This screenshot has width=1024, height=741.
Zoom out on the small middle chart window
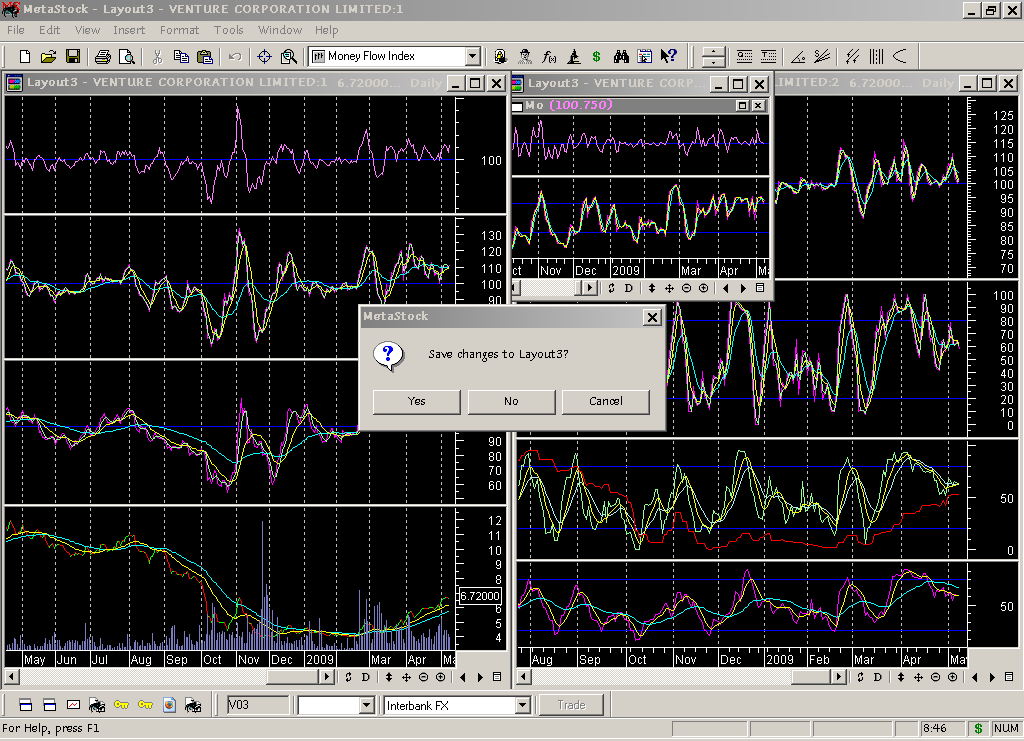[x=686, y=288]
